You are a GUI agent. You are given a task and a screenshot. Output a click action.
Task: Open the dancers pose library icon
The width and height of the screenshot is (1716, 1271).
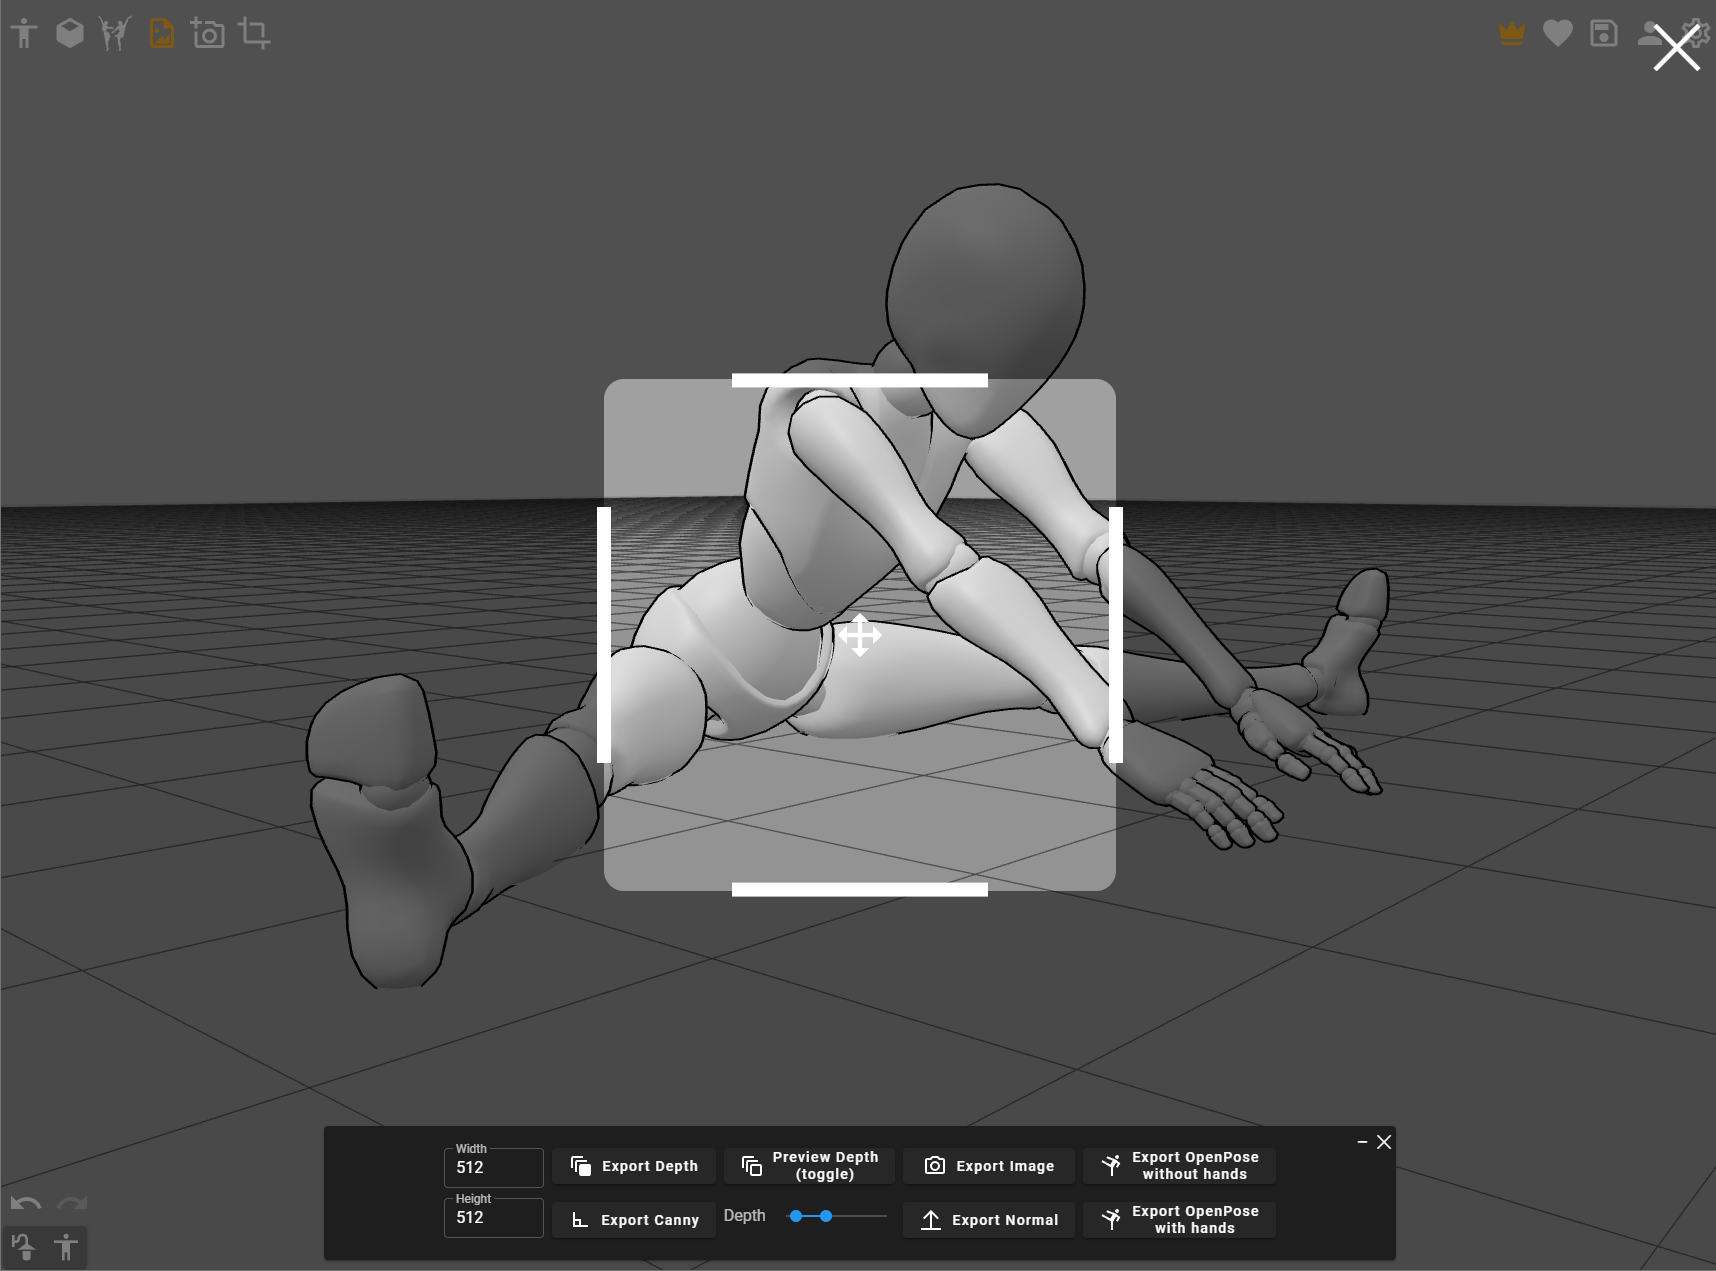[115, 34]
